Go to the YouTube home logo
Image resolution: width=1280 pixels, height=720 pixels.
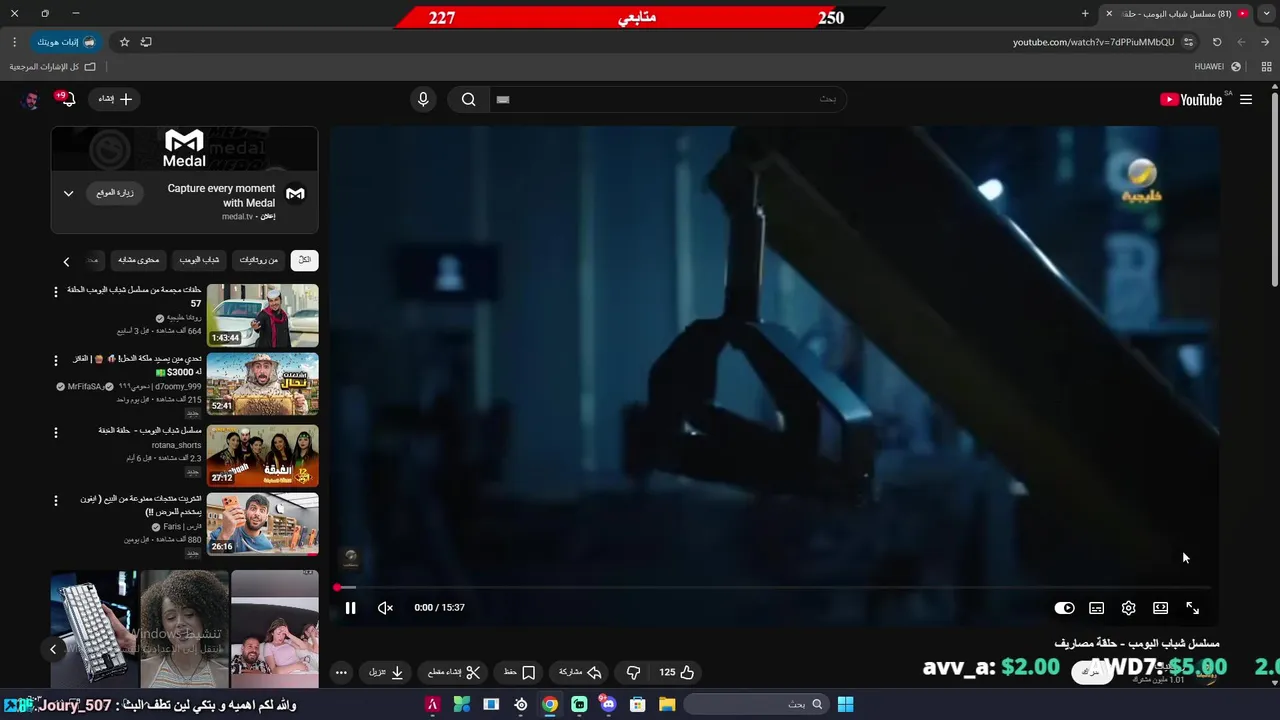point(1191,99)
